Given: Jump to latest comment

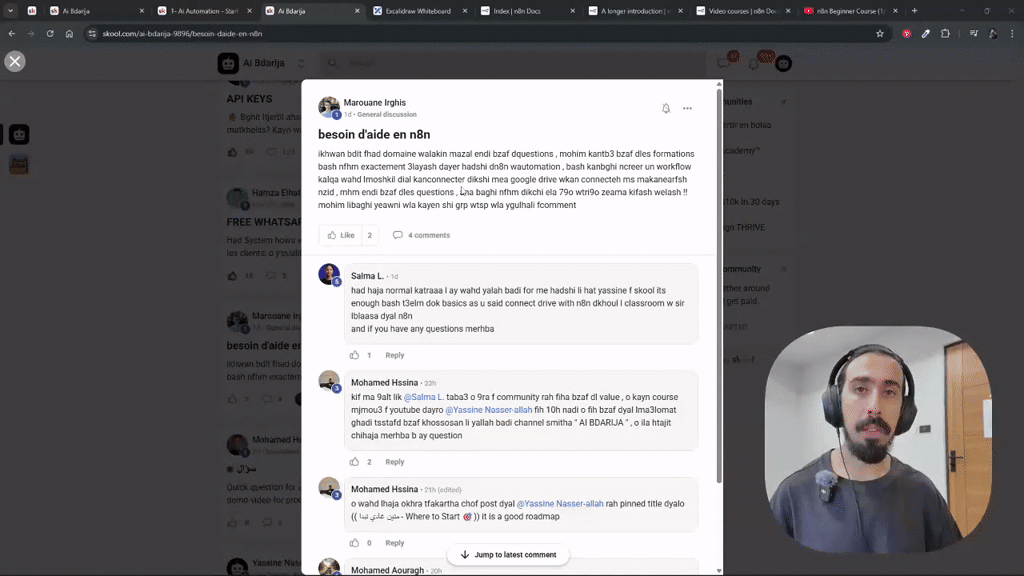Looking at the screenshot, I should point(508,554).
